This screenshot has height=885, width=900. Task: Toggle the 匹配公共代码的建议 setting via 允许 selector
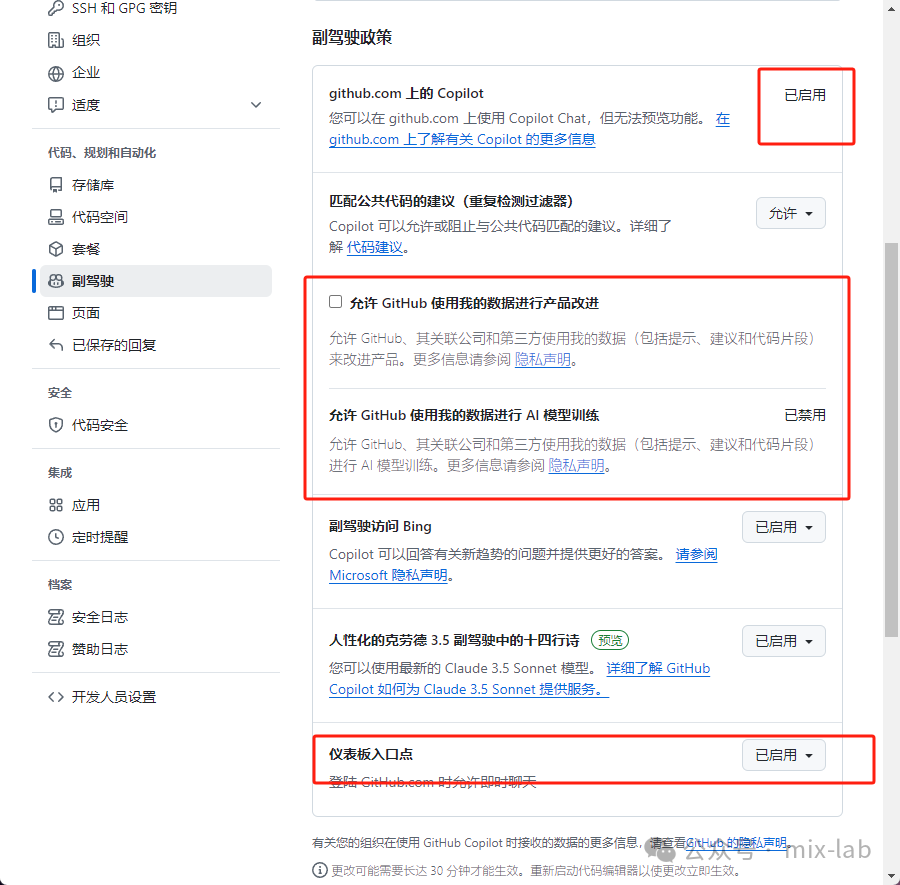(x=790, y=212)
